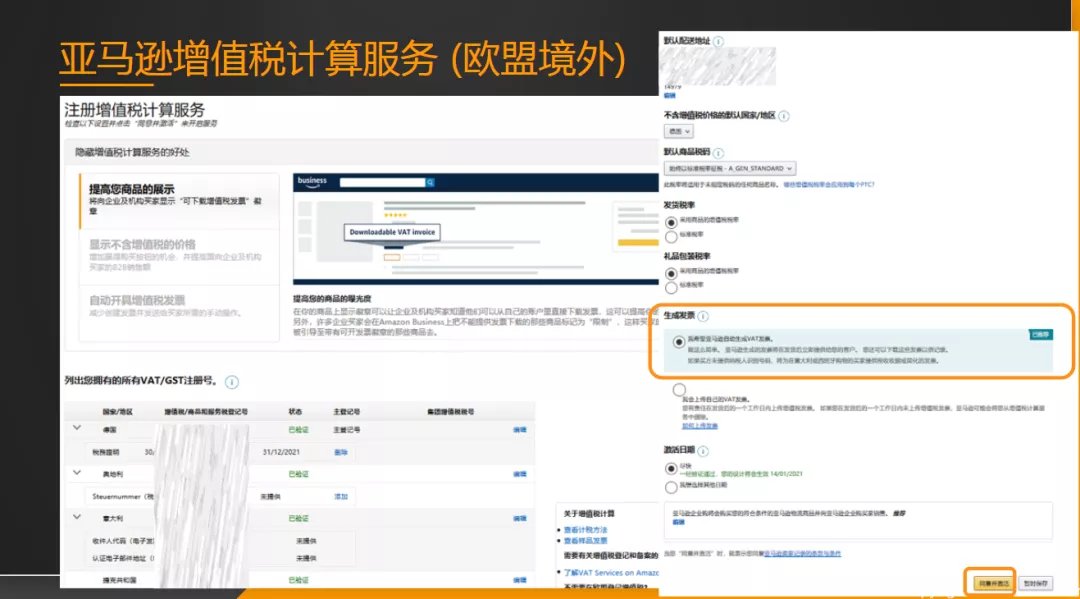Click Amazon terms and conditions link

[802, 554]
